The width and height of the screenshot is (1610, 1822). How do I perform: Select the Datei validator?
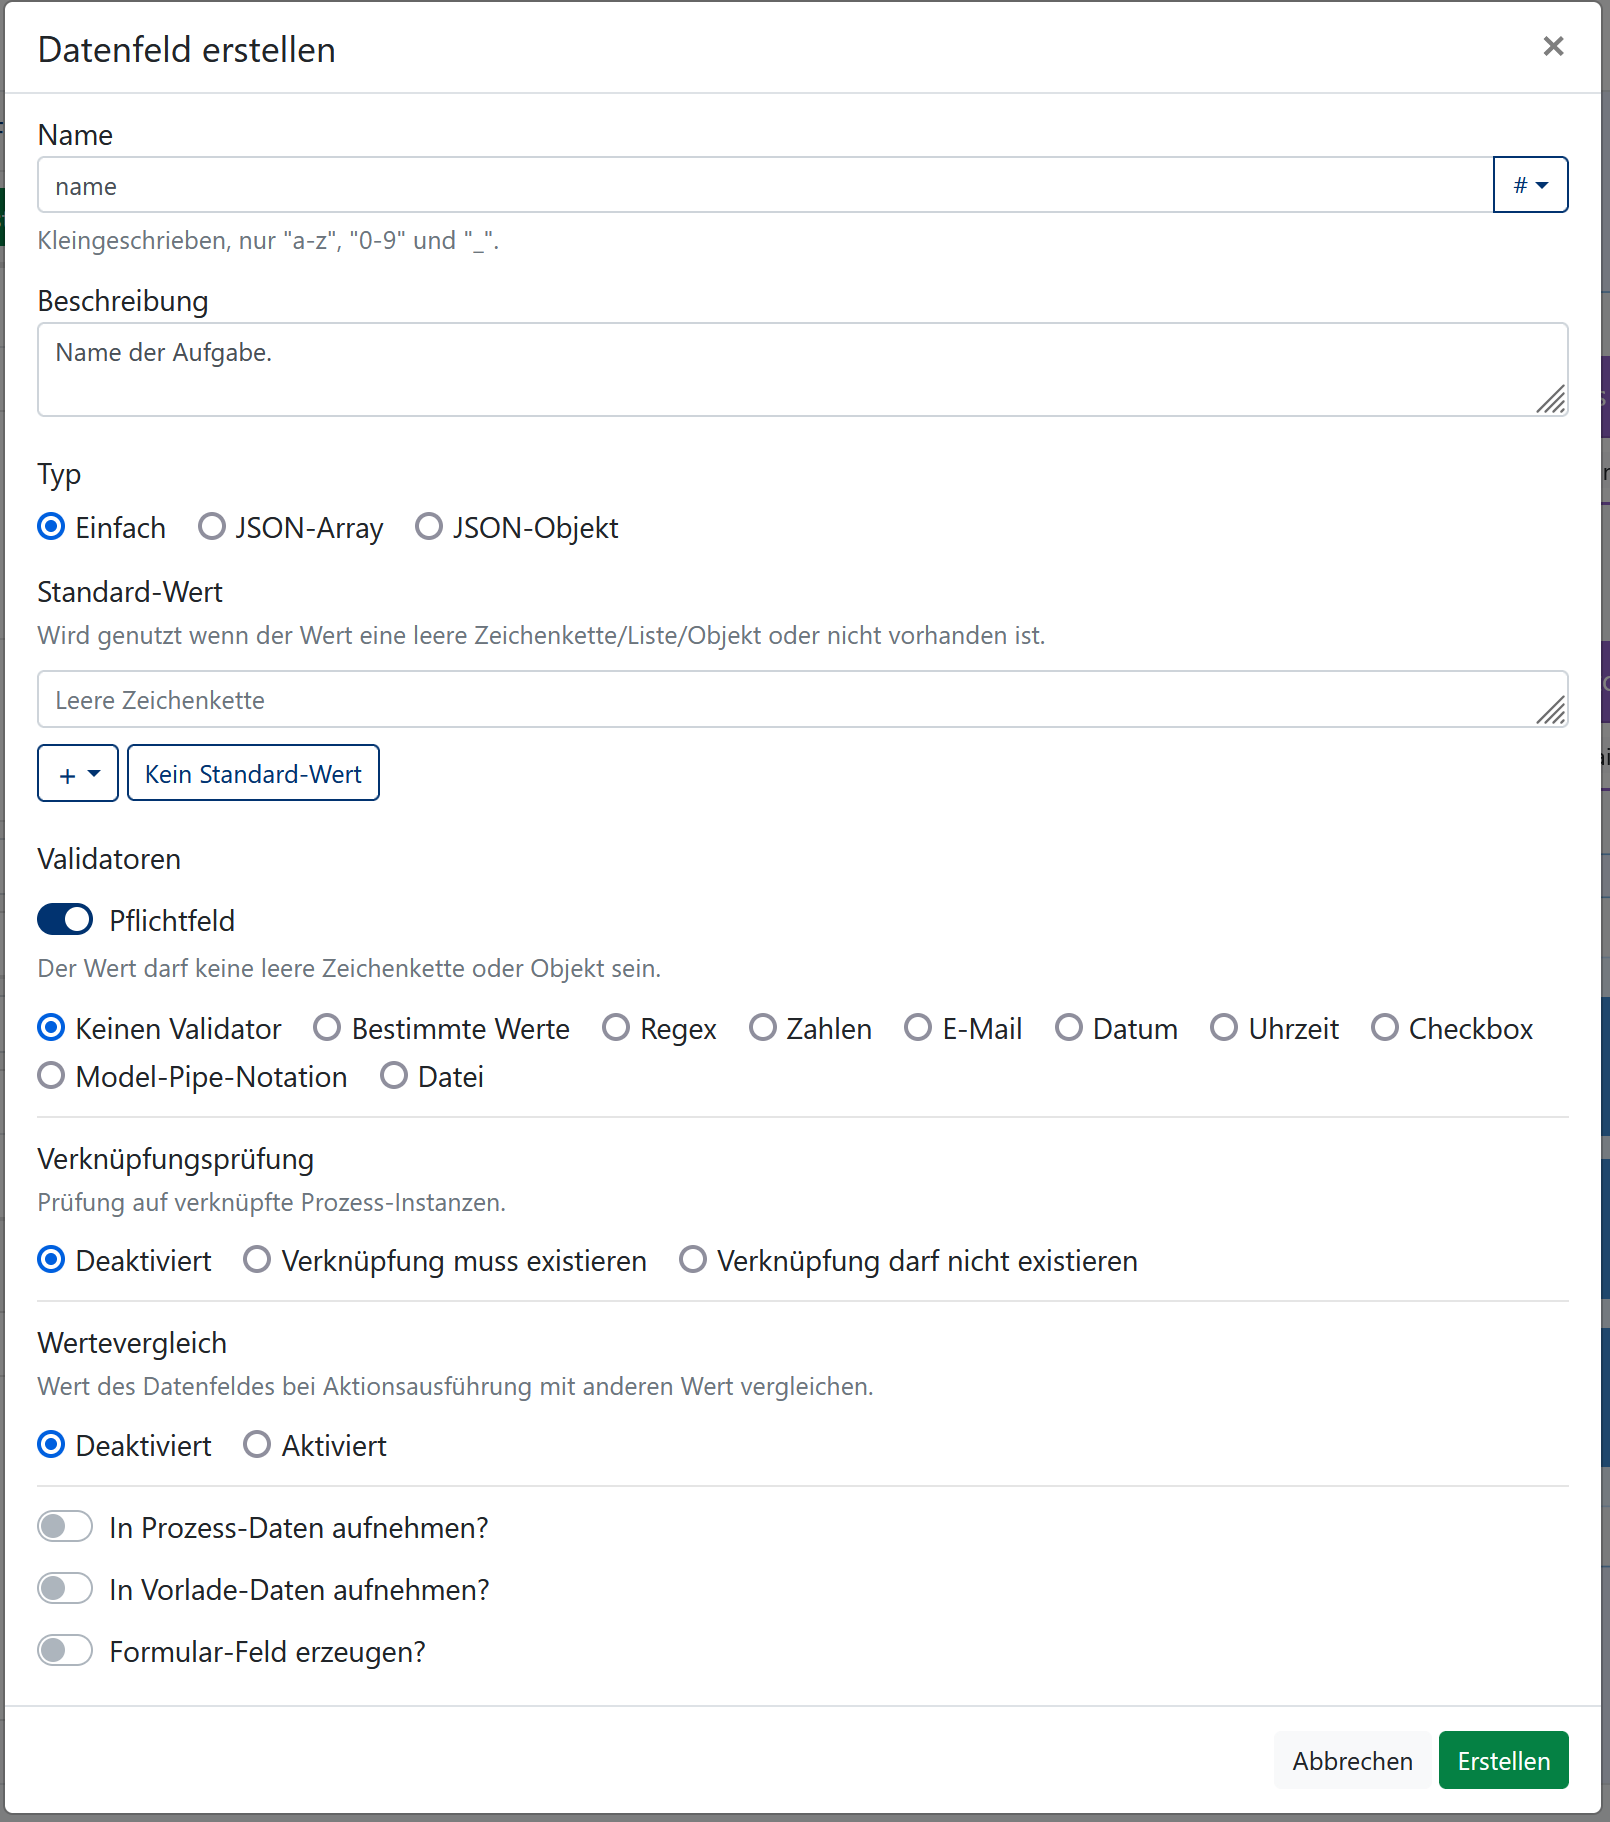coord(394,1076)
